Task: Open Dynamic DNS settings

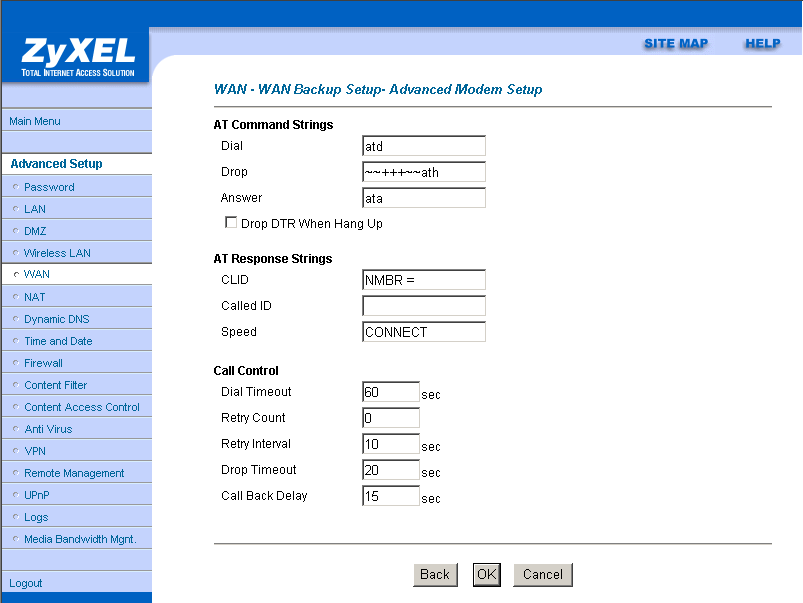Action: (x=57, y=320)
